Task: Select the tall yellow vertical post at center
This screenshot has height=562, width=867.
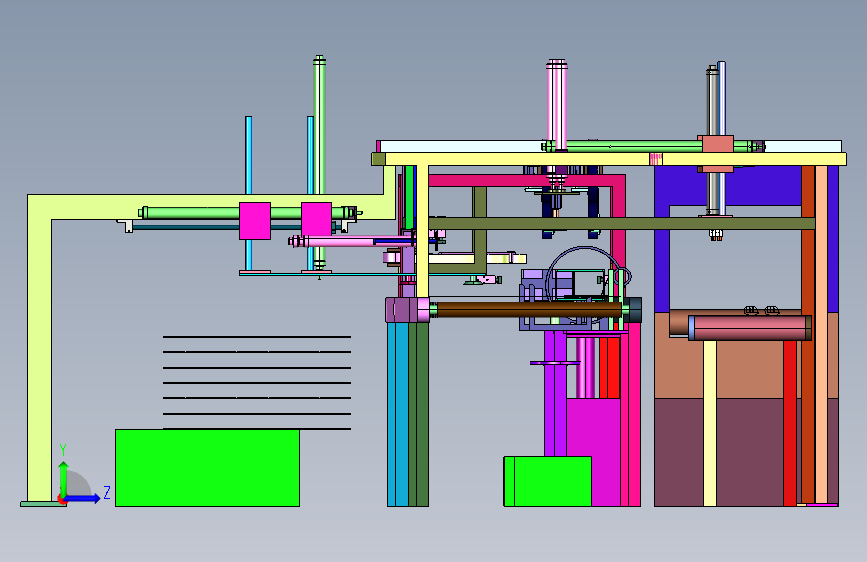Action: tap(422, 231)
